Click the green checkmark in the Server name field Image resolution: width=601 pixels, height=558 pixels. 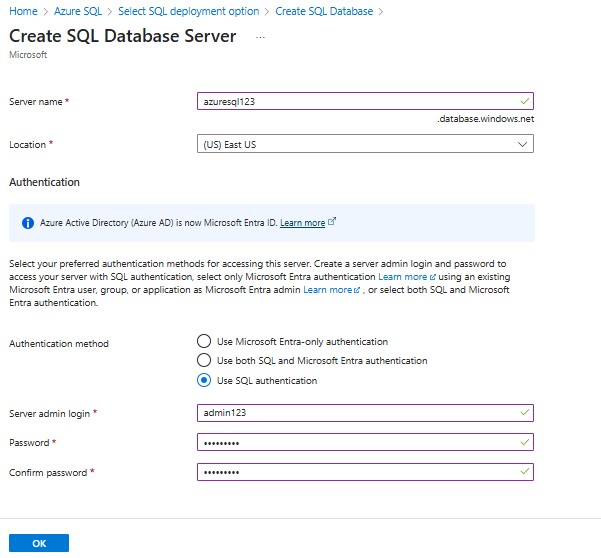pyautogui.click(x=524, y=101)
